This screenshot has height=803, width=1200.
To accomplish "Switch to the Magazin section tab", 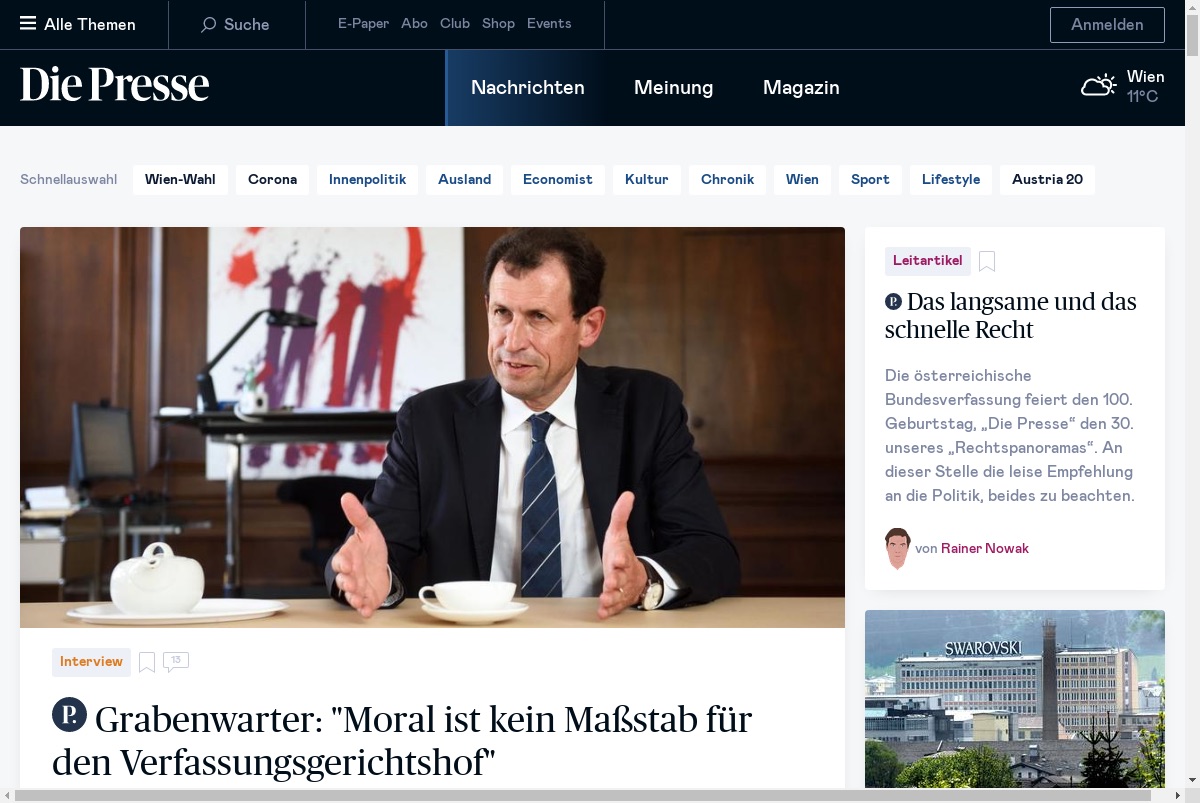I will [801, 88].
